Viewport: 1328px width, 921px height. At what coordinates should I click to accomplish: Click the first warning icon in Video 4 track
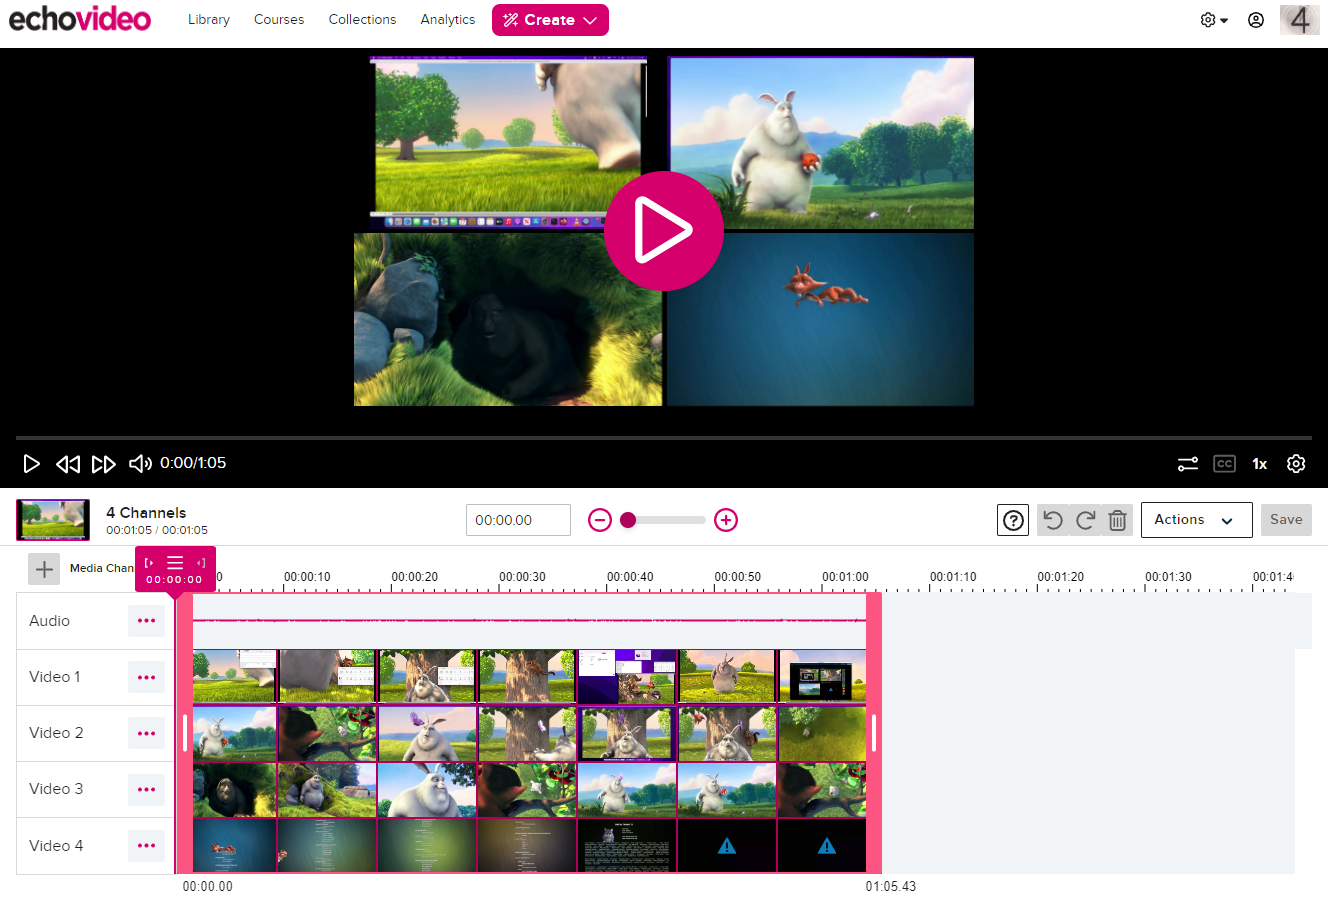pos(727,846)
